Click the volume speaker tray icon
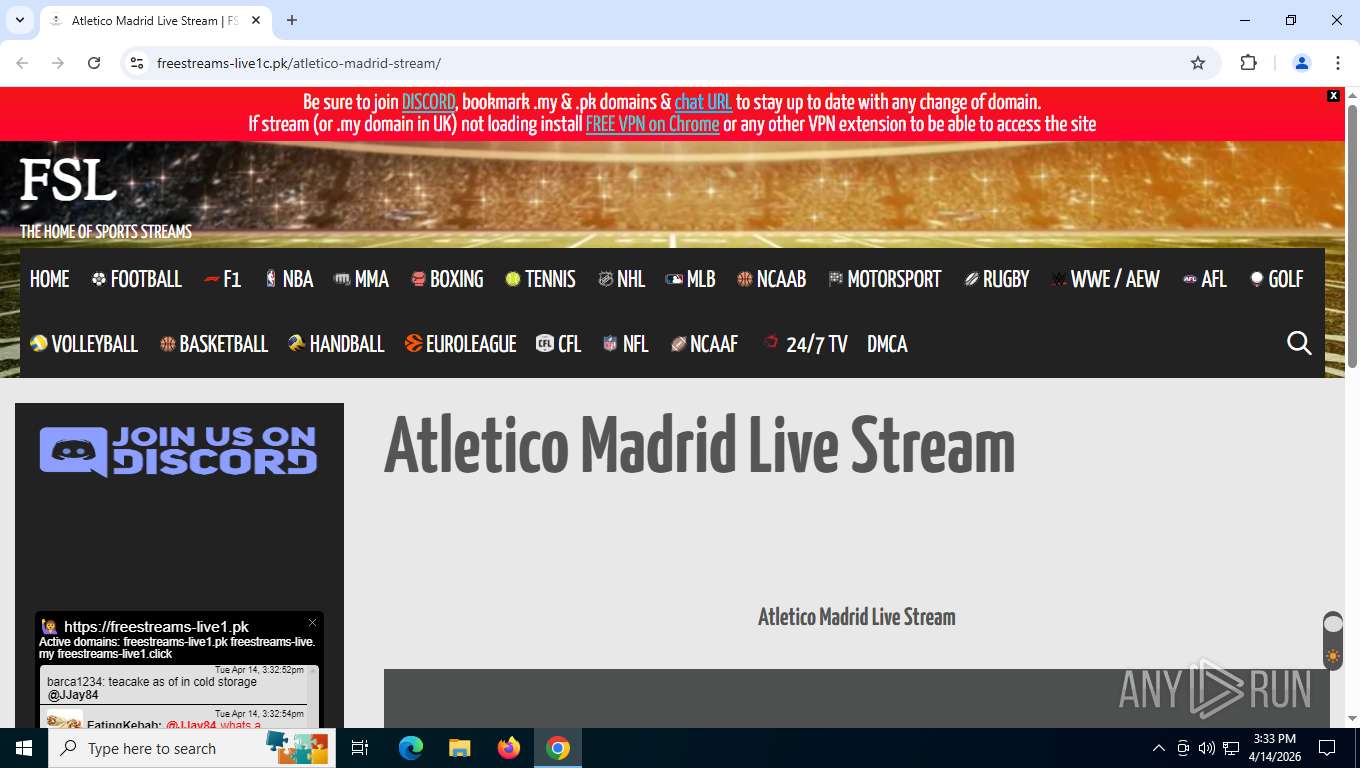Image resolution: width=1360 pixels, height=768 pixels. pyautogui.click(x=1206, y=748)
